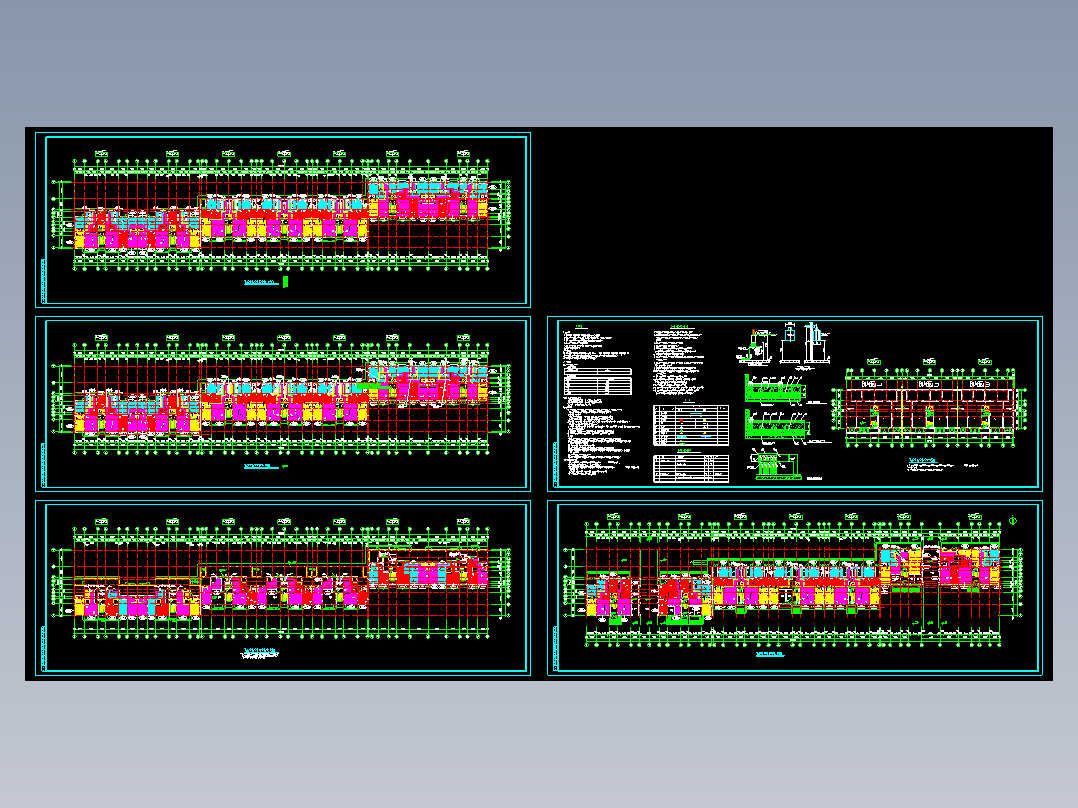Viewport: 1078px width, 808px height.
Task: Select the upper green pipe section detail
Action: [x=776, y=389]
